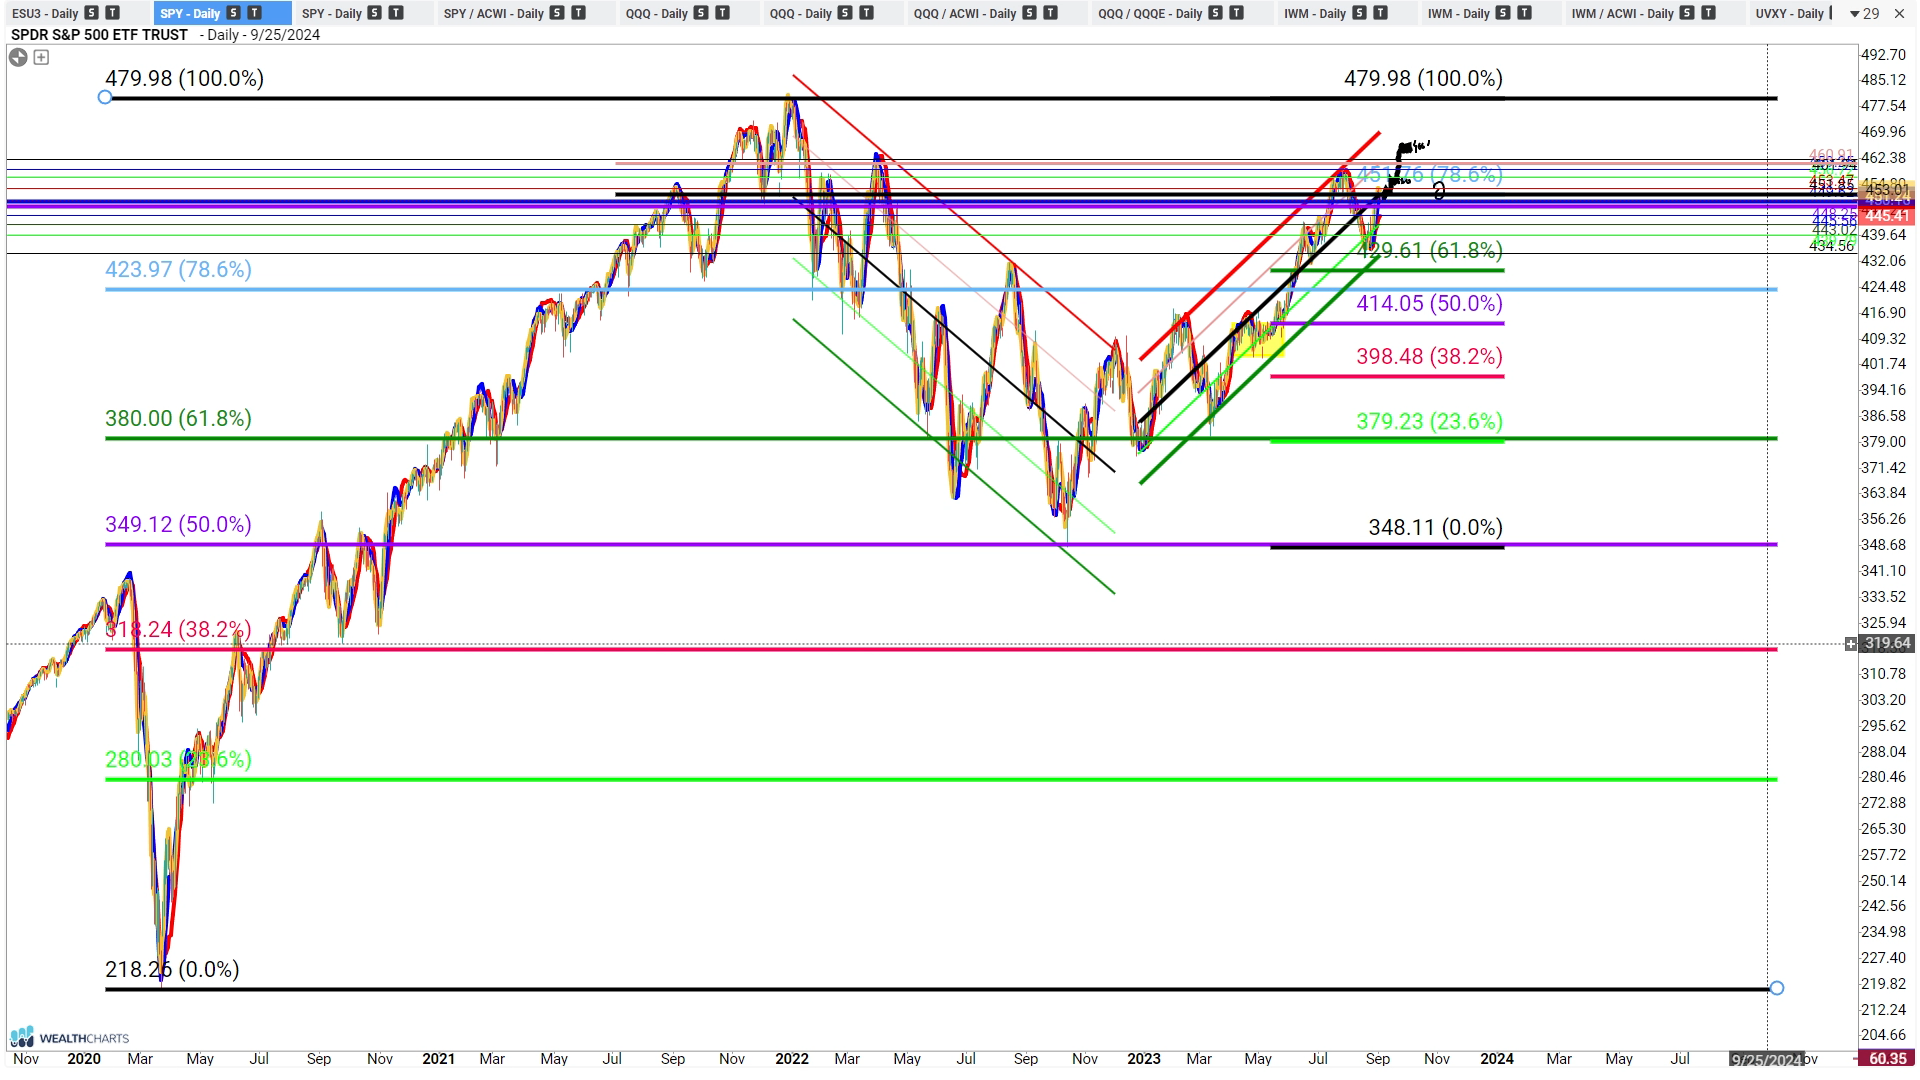
Task: Click the Fibonacci circle handle at the 479.98 line's left end
Action: (x=105, y=97)
